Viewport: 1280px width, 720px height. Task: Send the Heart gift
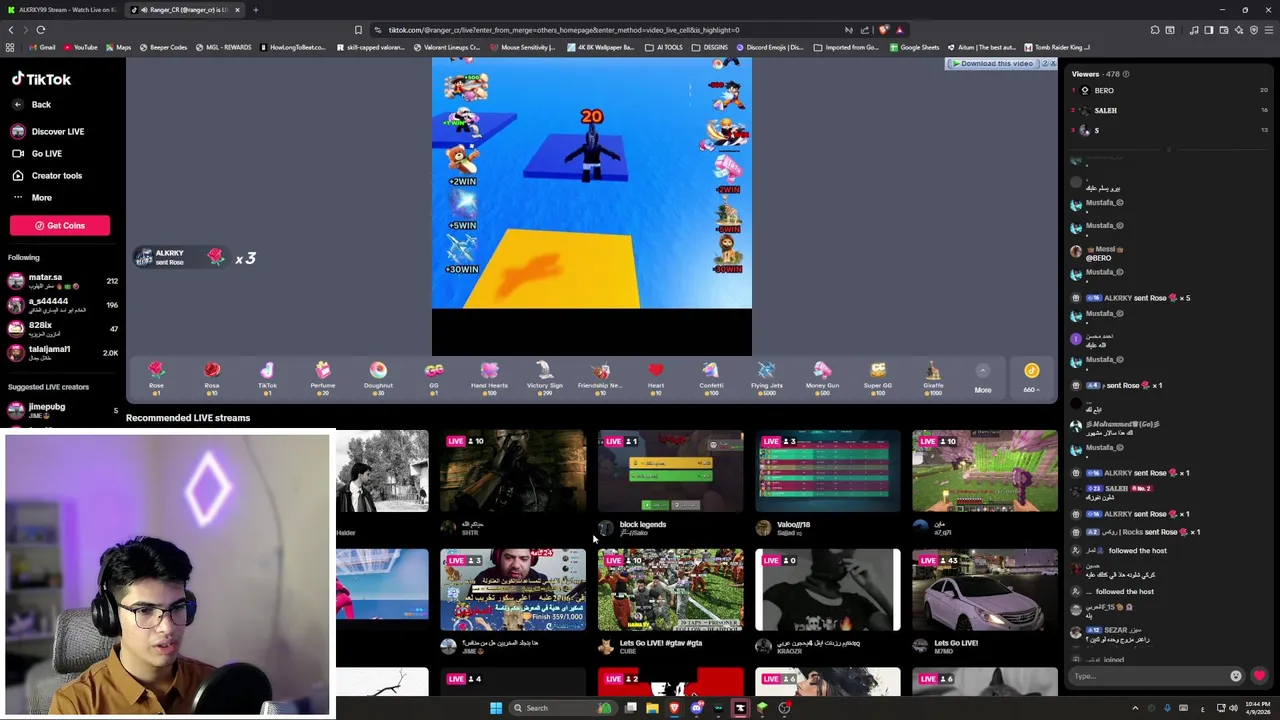656,378
